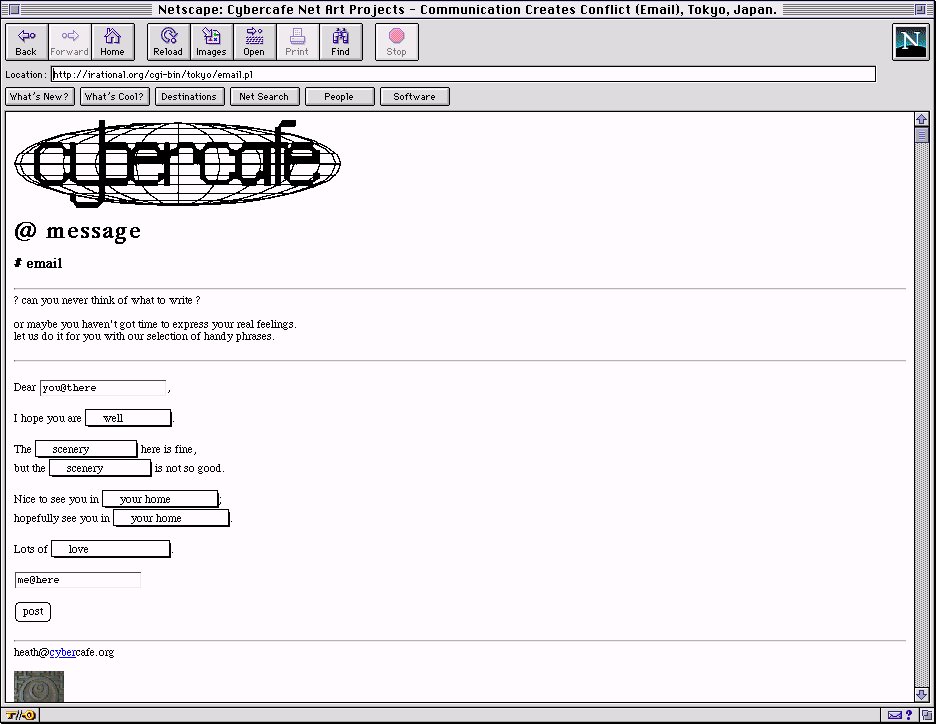Click '? can you never think of what to write ?'
Viewport: 936px width, 724px height.
107,300
